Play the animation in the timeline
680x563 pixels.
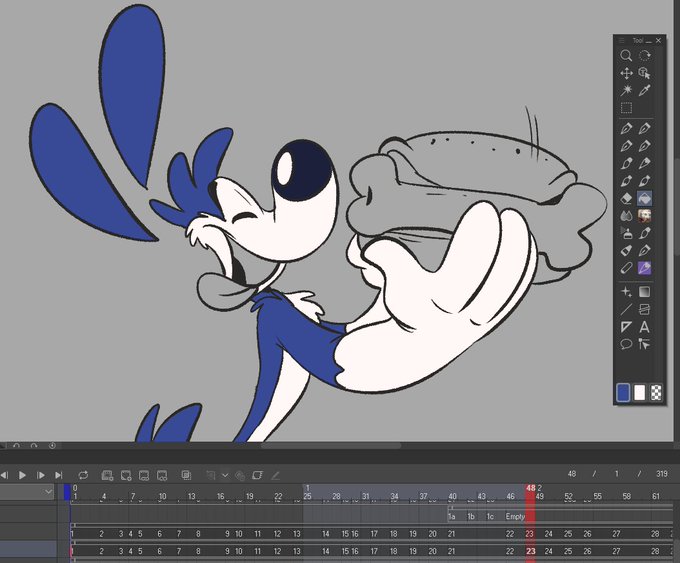click(x=22, y=475)
